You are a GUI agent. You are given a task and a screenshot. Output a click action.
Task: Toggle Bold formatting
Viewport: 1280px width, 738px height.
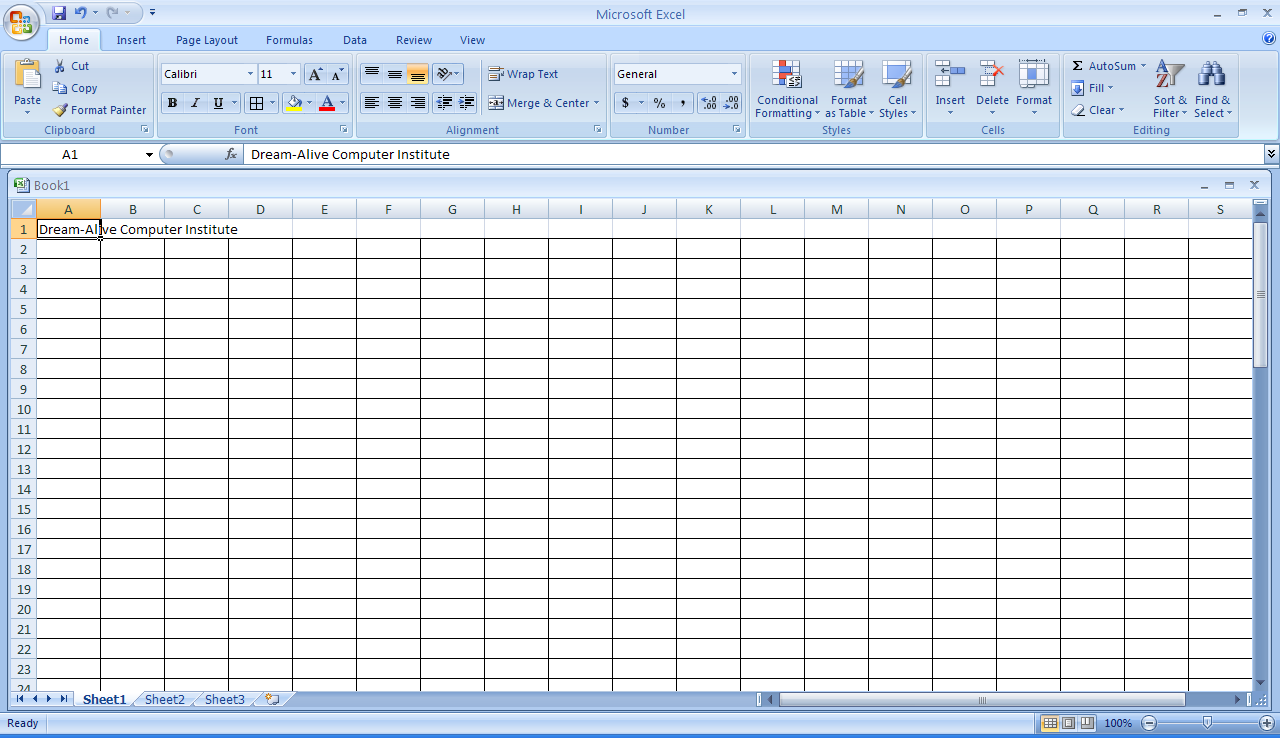point(172,103)
